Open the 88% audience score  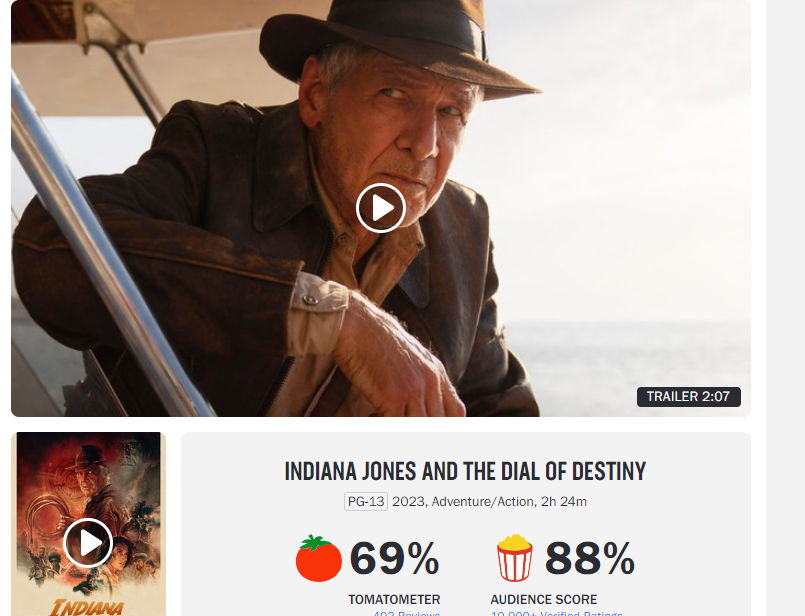pos(590,559)
